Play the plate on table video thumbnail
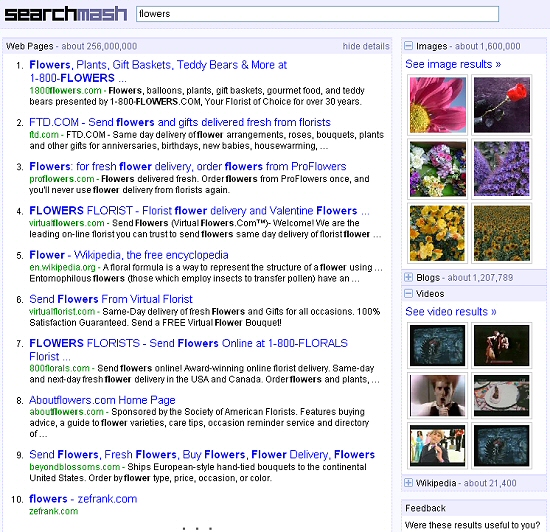This screenshot has height=532, width=550. tap(502, 396)
